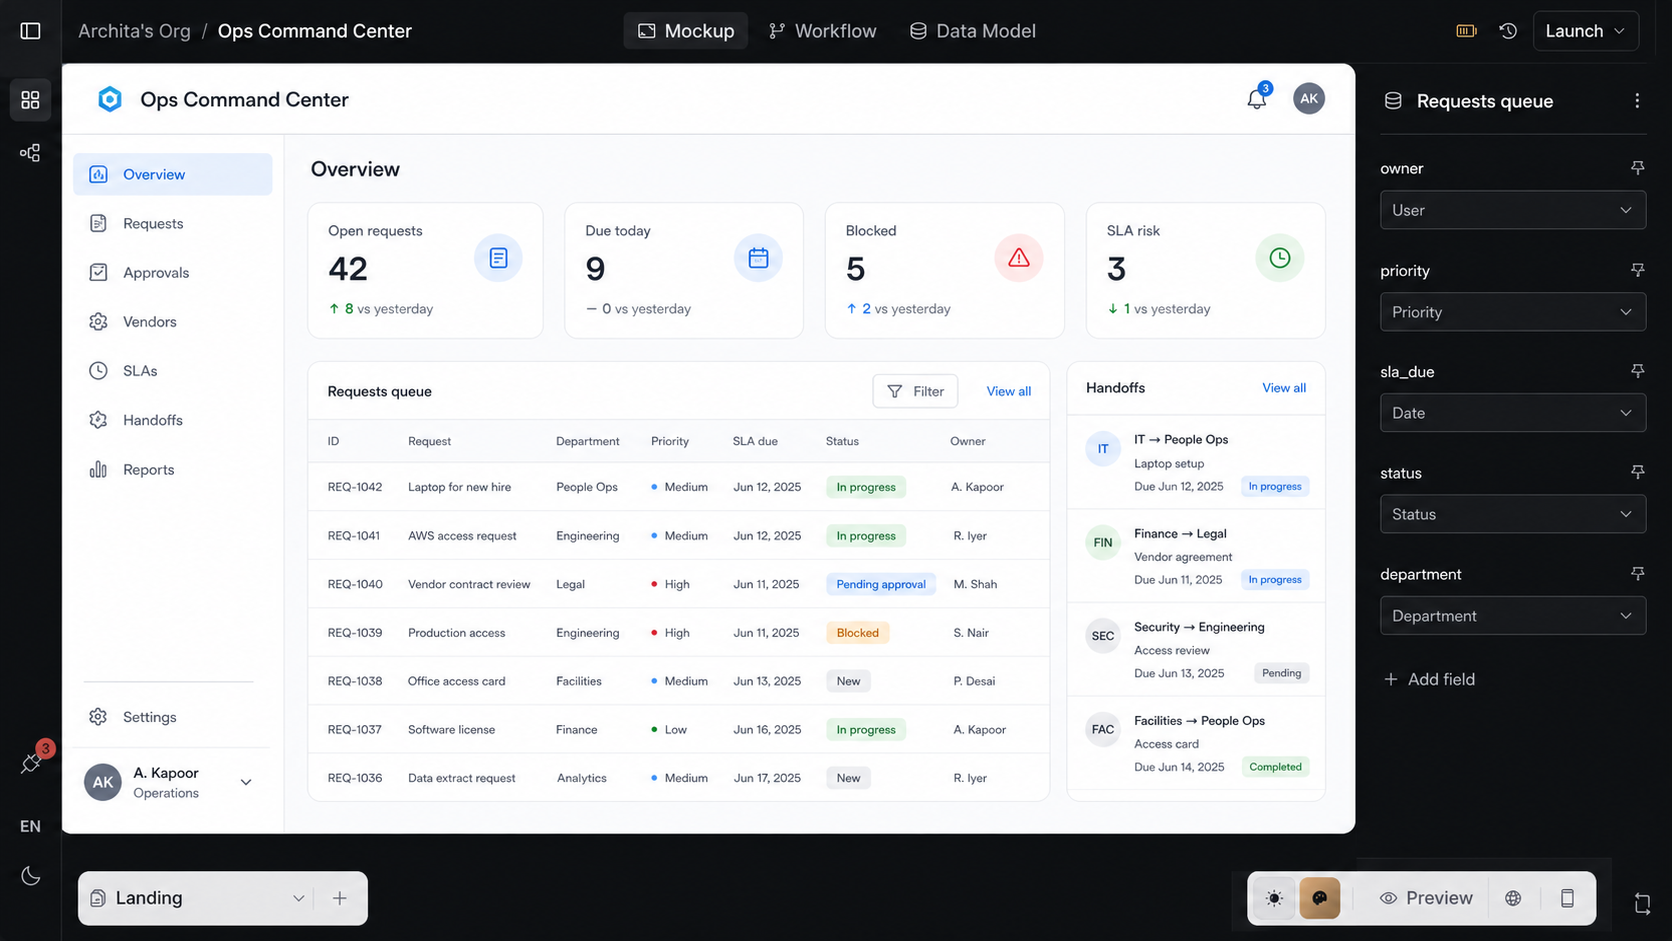Click the SLAs clock icon

click(98, 370)
